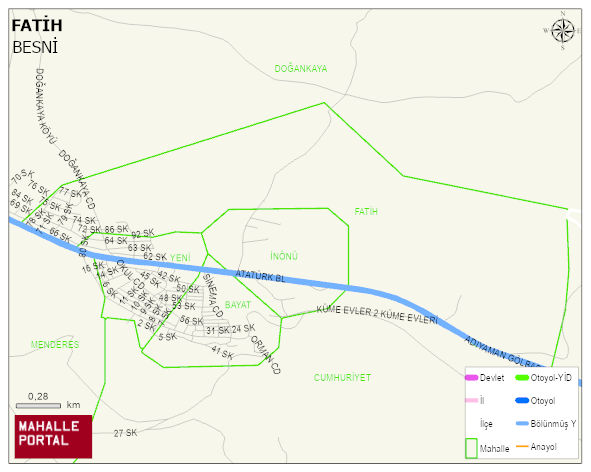Click the ATATÜRK BL road label
The width and height of the screenshot is (591, 472).
(260, 276)
